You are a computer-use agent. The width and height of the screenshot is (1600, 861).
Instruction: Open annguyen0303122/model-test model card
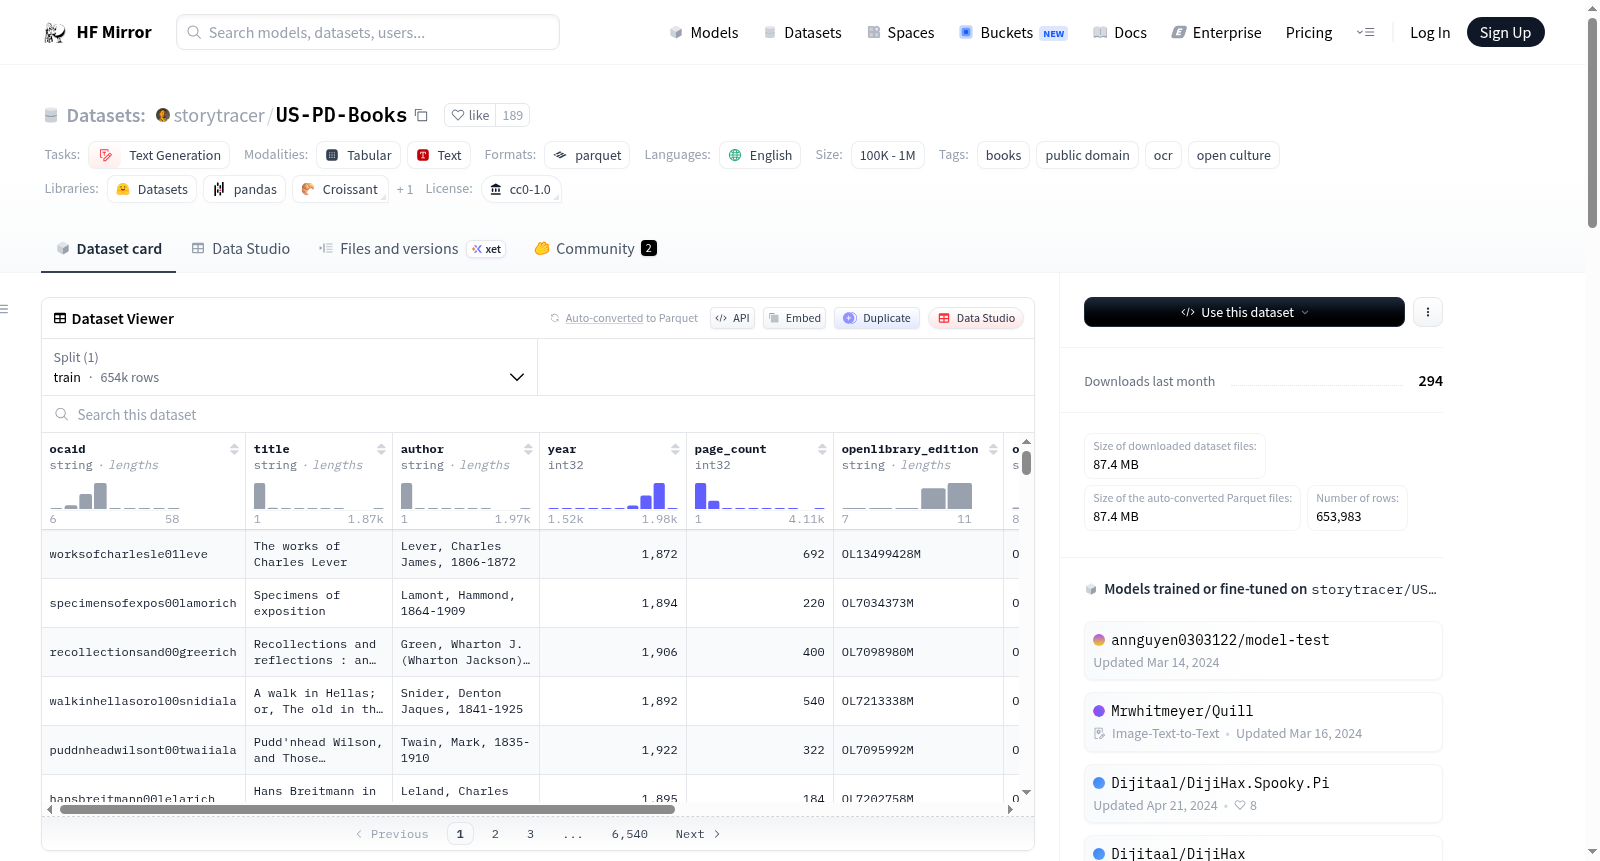(1263, 651)
